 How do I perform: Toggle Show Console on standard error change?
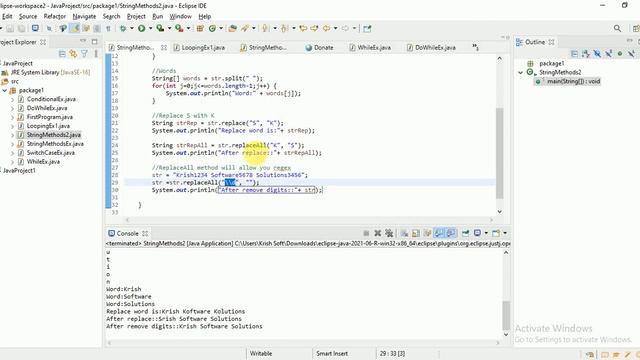451,233
